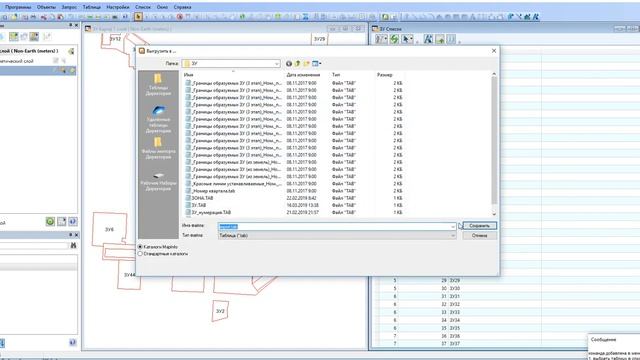640x360 pixels.
Task: Click the layer settings icon beside Non-Earth layer
Action: tap(71, 51)
